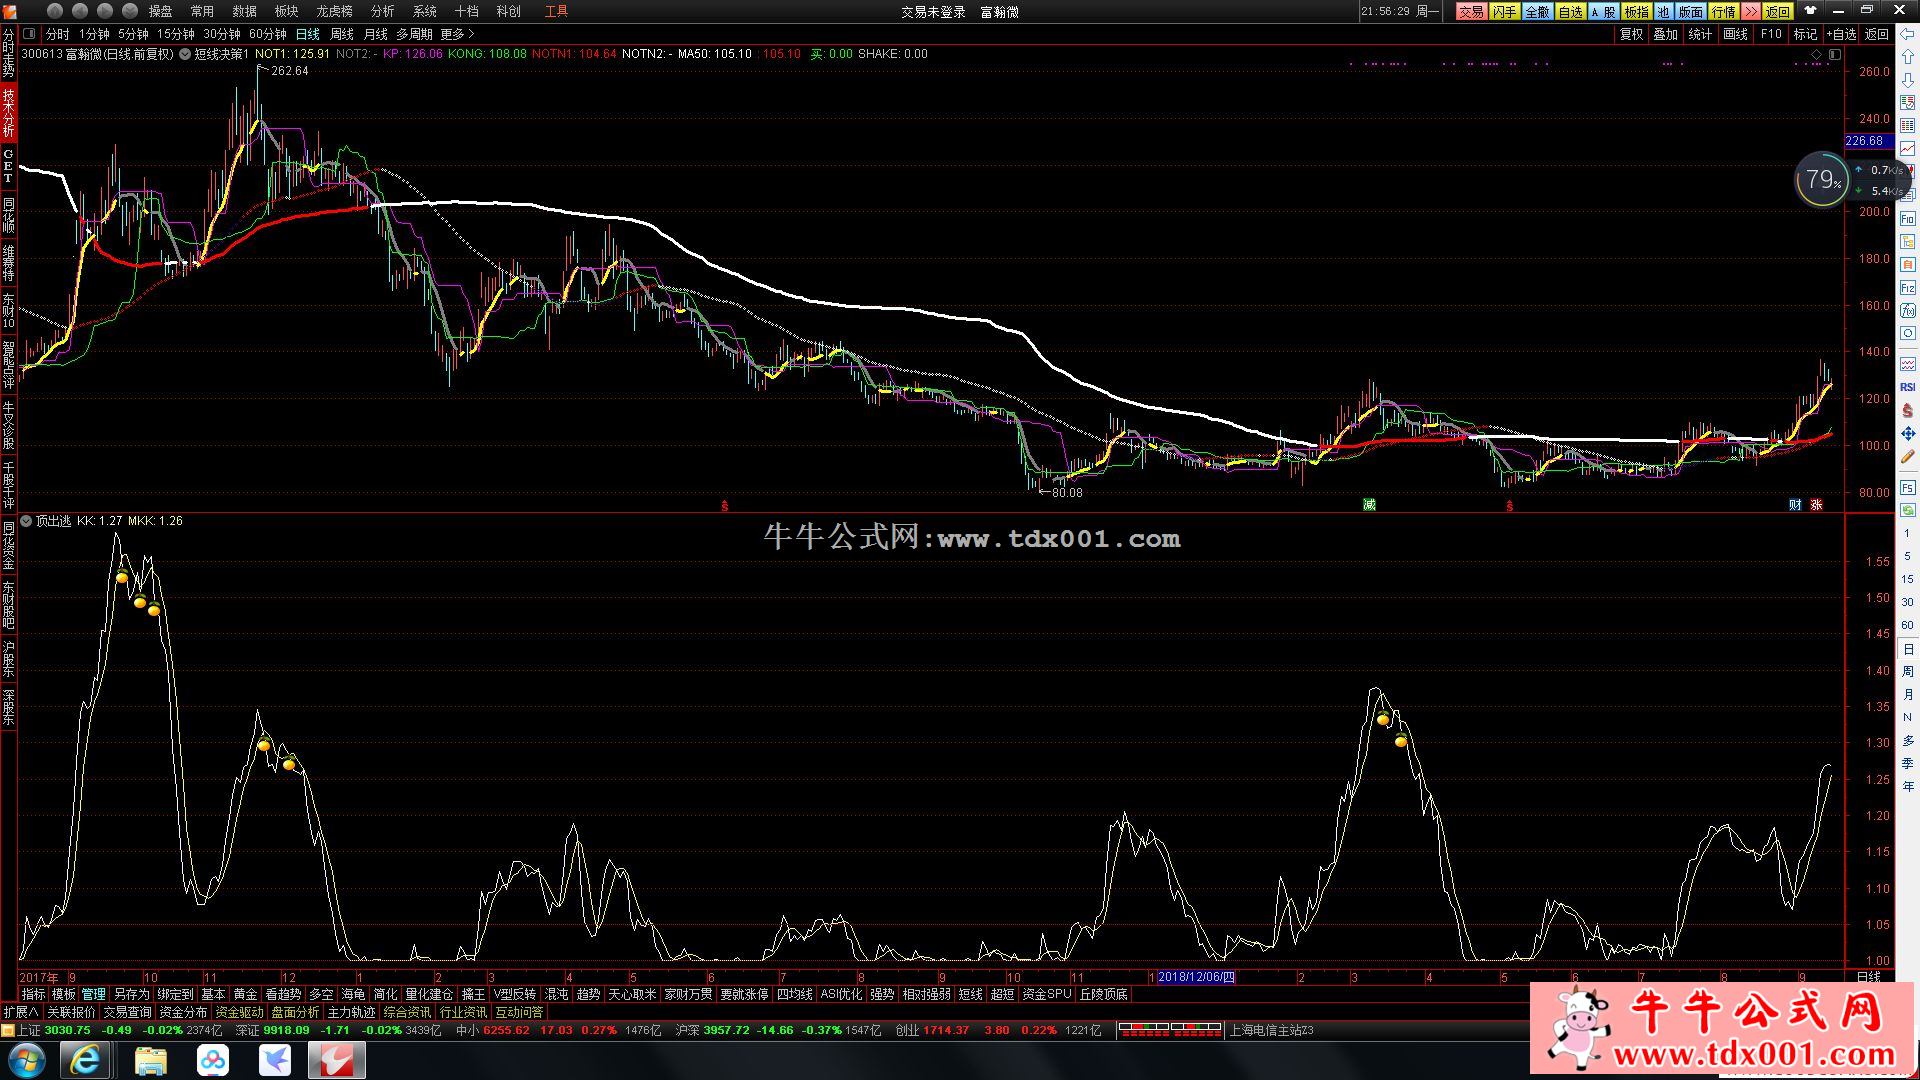Click the f(x) formula icon
The image size is (1920, 1080).
tap(1907, 311)
